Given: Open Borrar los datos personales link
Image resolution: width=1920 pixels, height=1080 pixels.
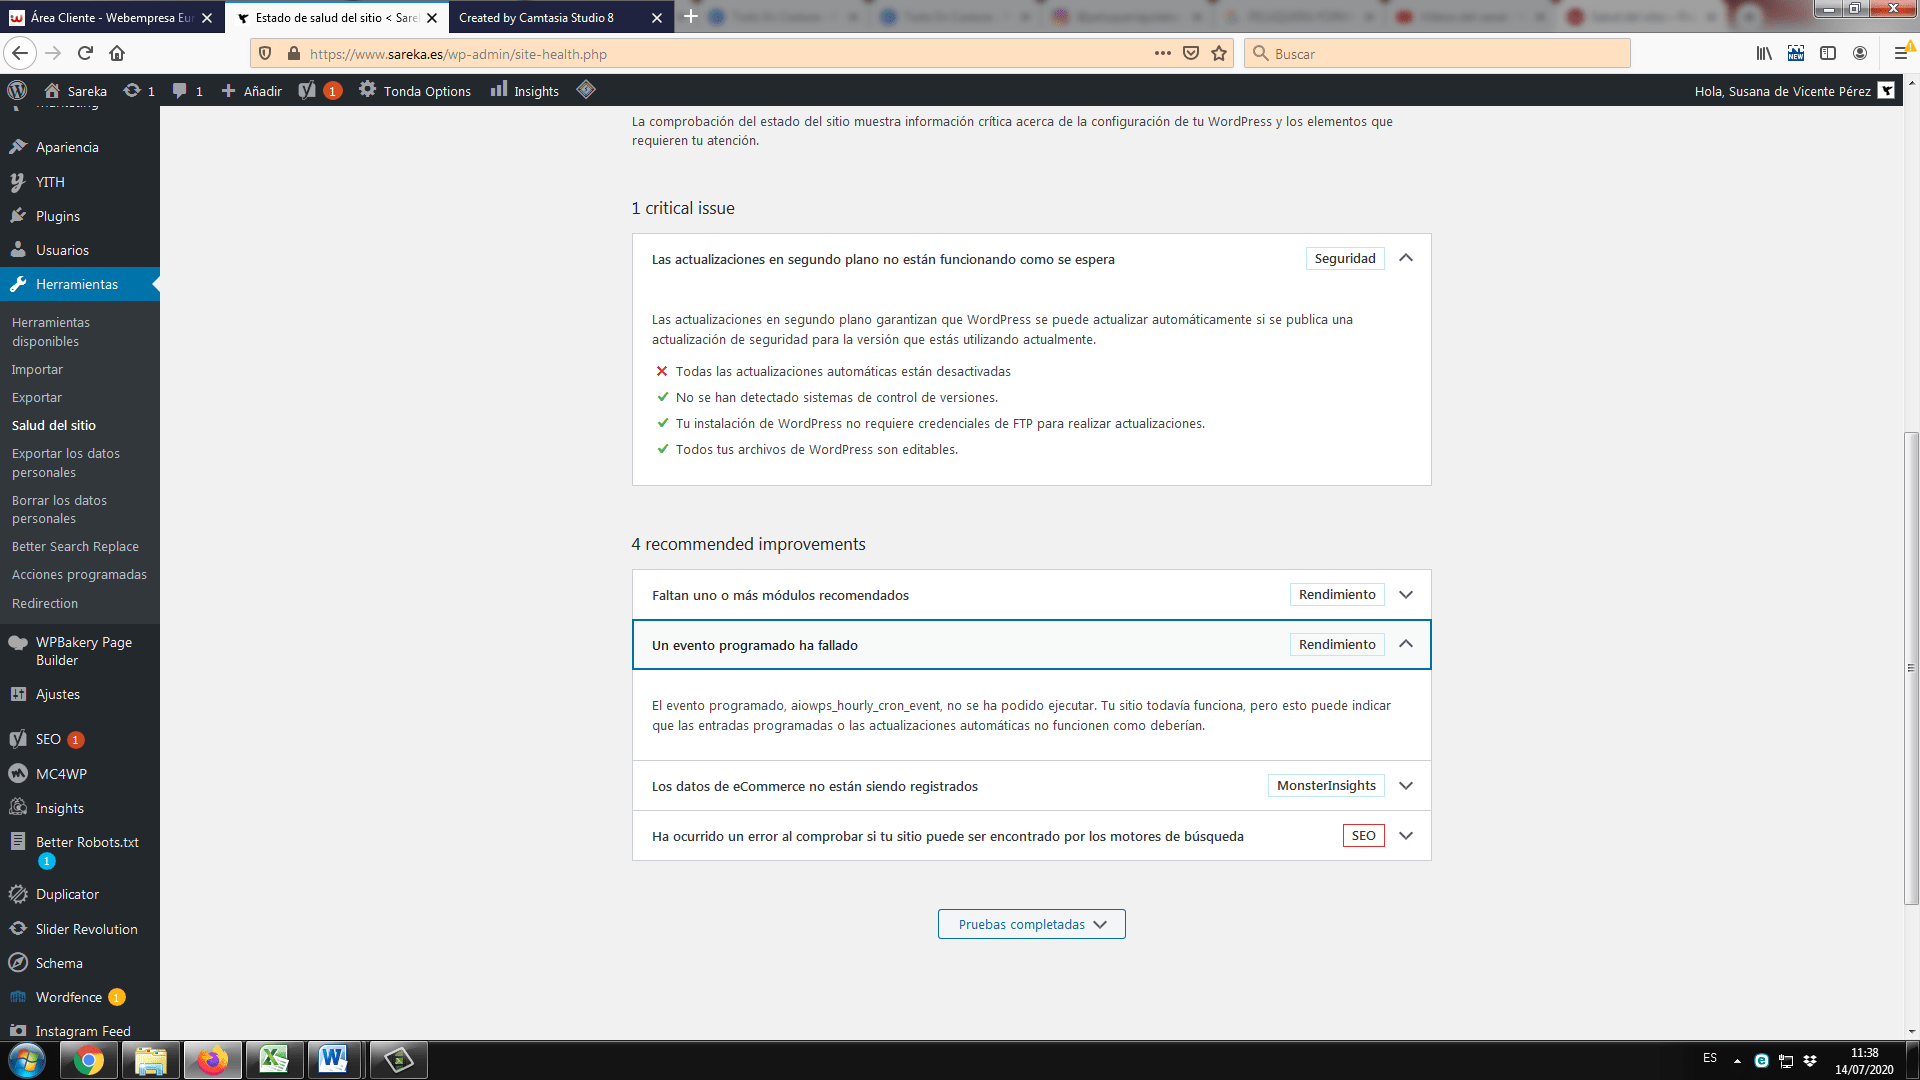Looking at the screenshot, I should point(59,509).
